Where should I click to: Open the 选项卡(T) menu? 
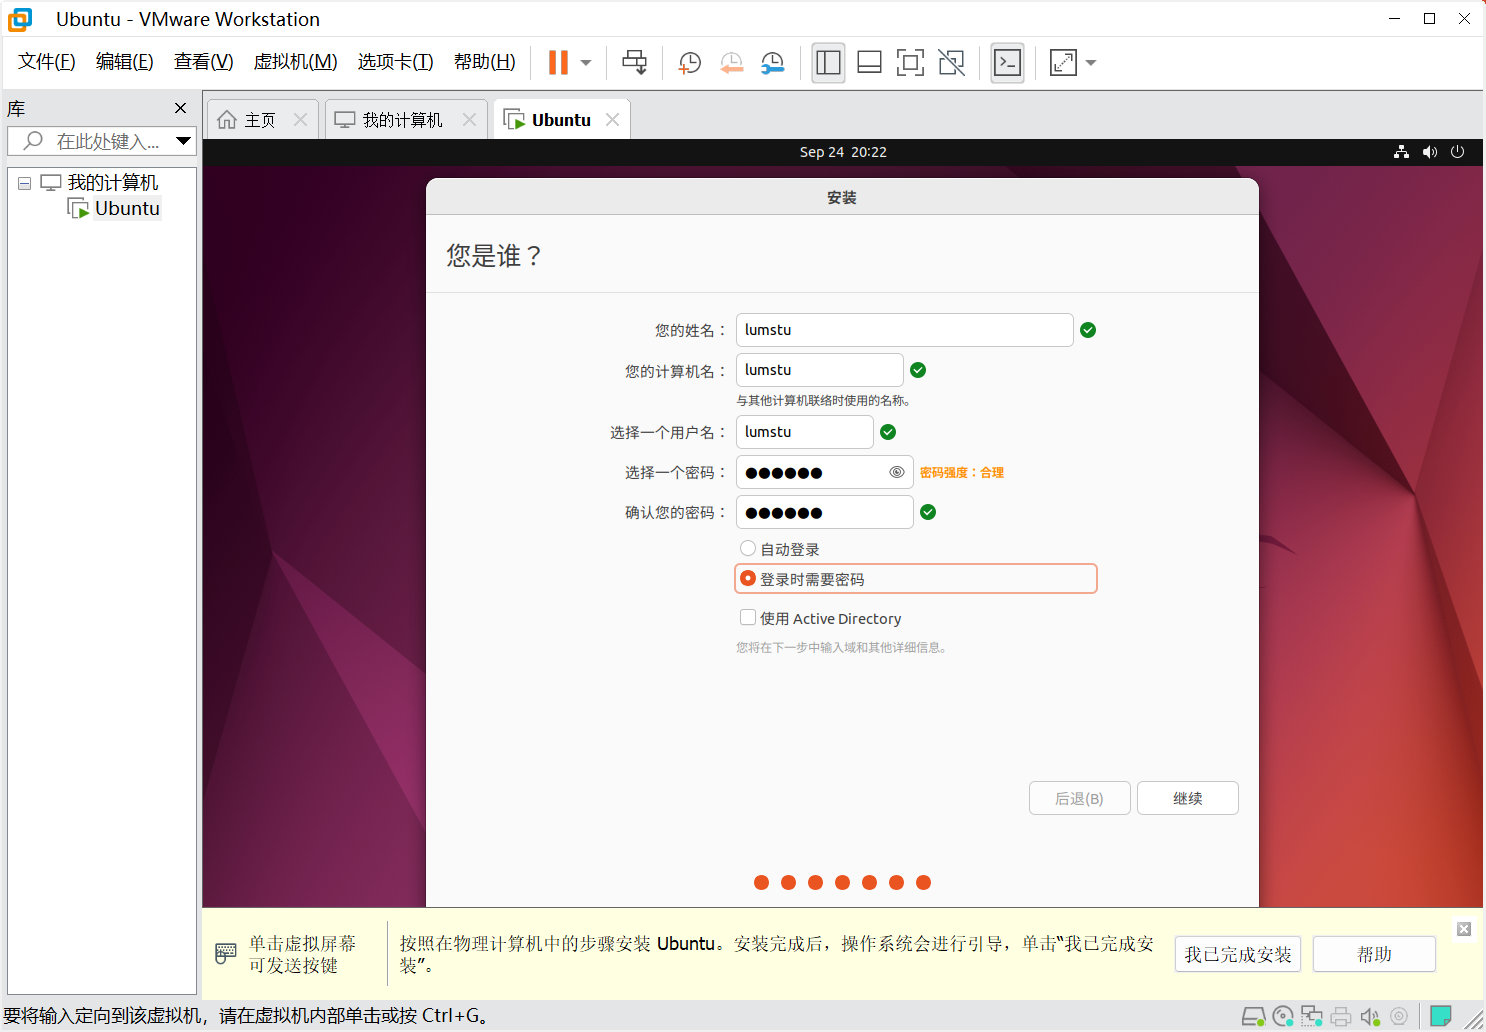[396, 62]
